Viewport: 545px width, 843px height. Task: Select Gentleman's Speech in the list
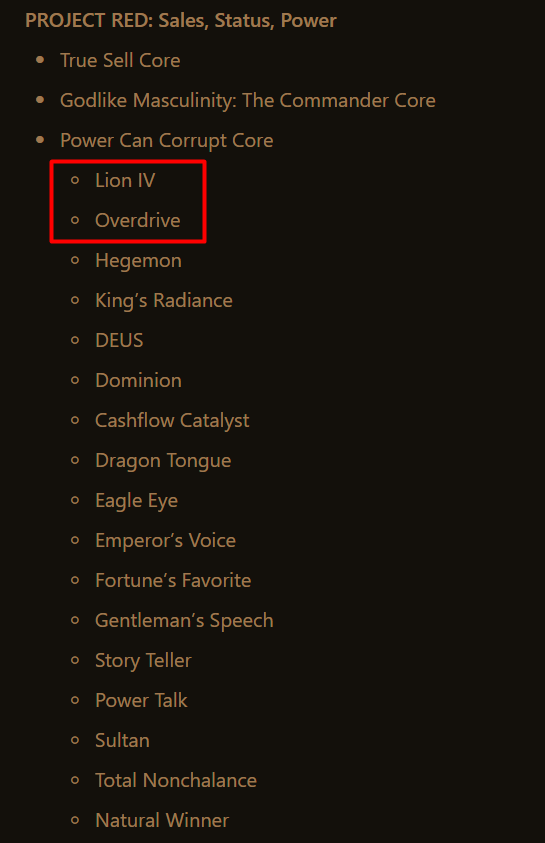tap(184, 620)
